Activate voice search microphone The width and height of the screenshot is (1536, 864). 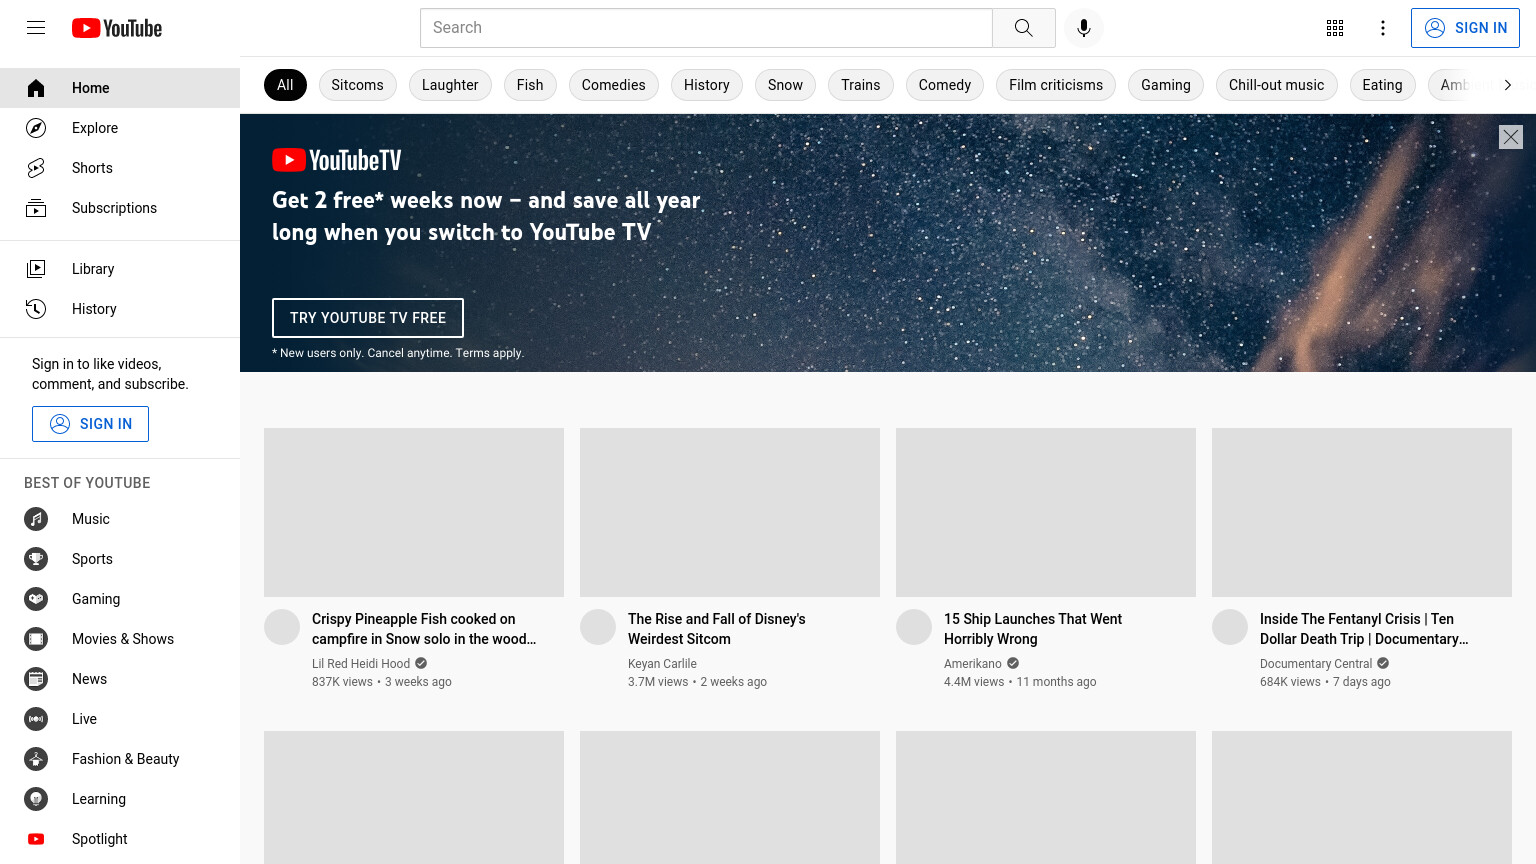pos(1084,28)
